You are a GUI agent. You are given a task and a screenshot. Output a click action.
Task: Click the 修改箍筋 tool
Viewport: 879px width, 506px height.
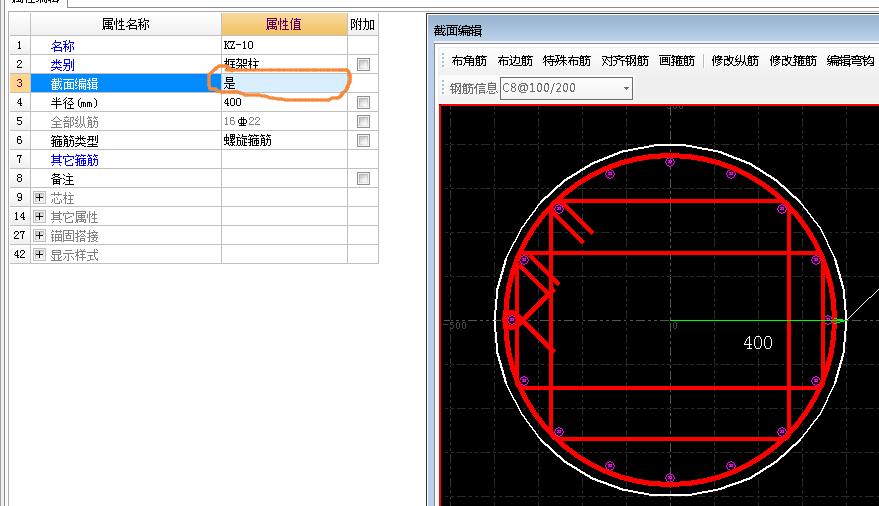tap(793, 61)
